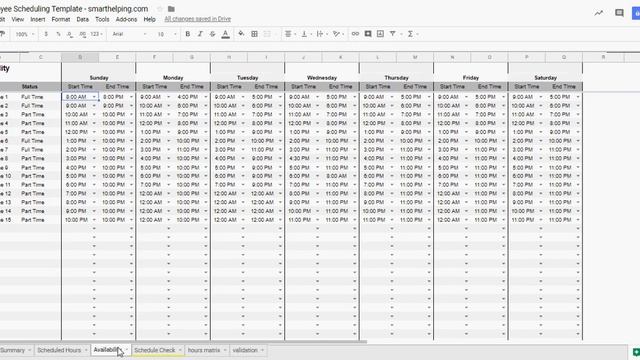The height and width of the screenshot is (360, 640).
Task: Click All changes saved in Drive link
Action: 198,19
